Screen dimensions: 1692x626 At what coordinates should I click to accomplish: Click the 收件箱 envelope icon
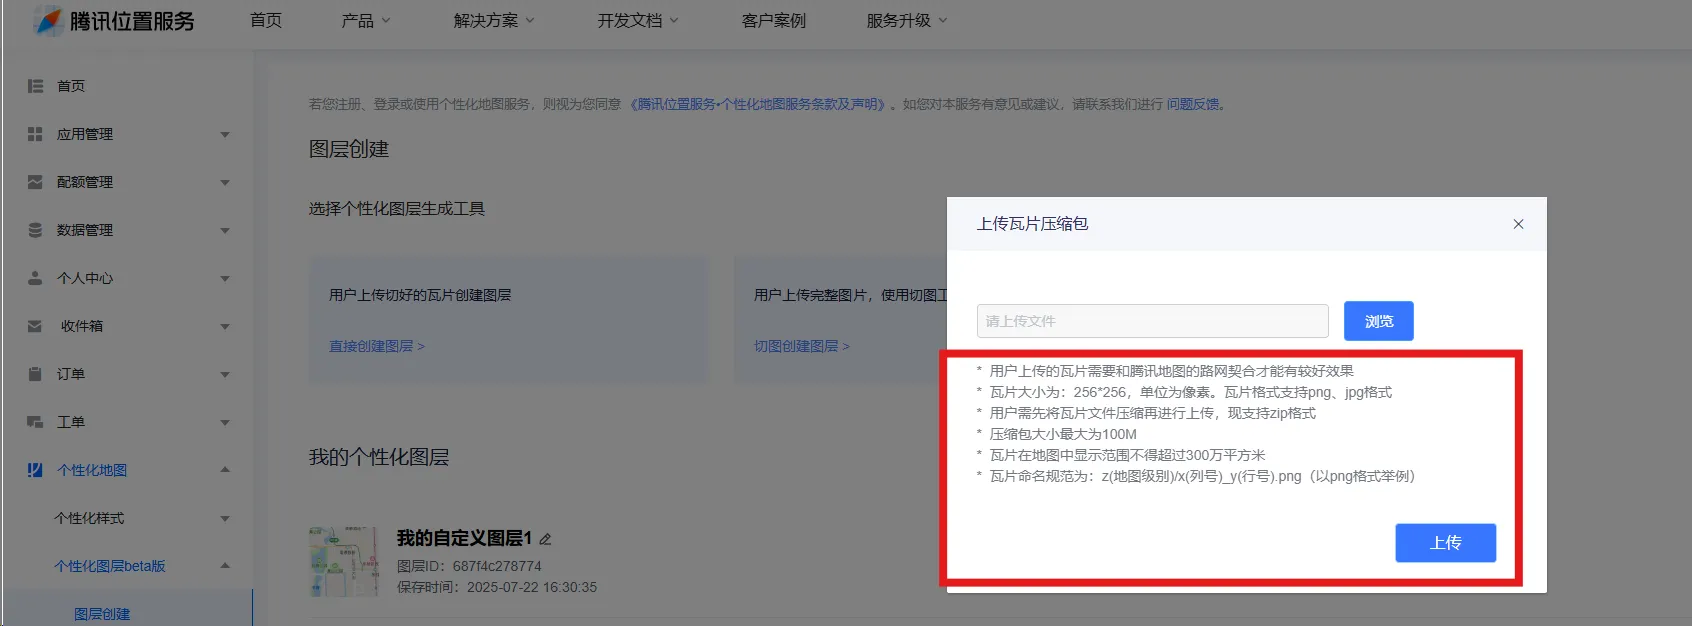tap(35, 326)
